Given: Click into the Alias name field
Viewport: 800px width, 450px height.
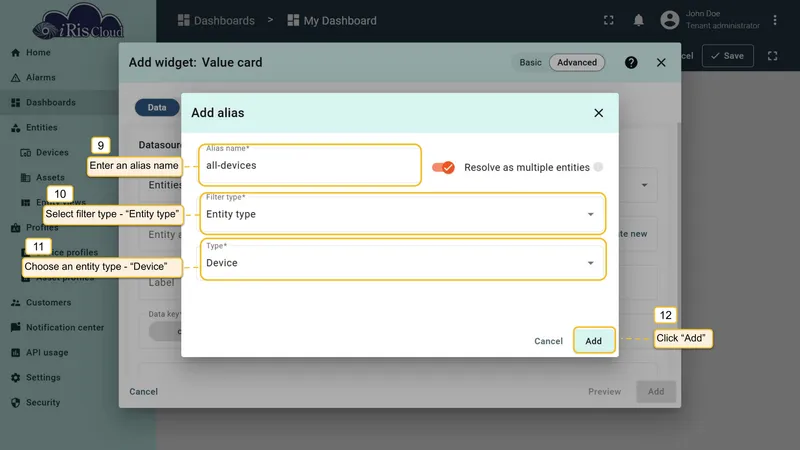Looking at the screenshot, I should (x=309, y=165).
